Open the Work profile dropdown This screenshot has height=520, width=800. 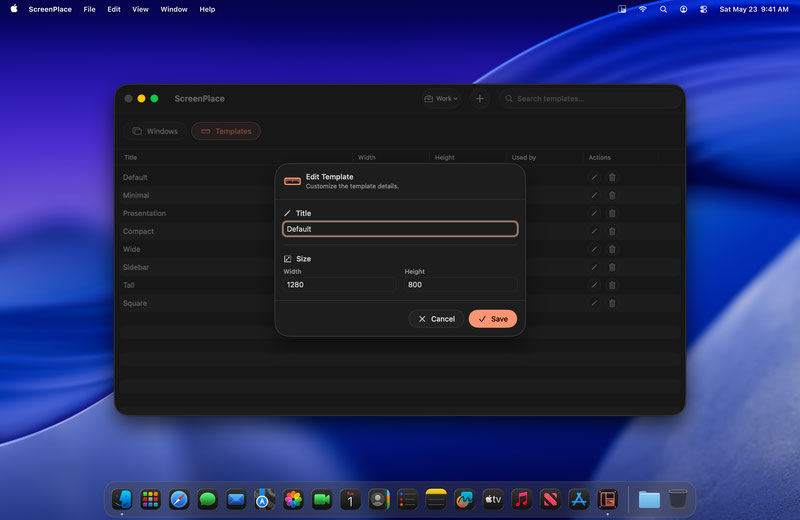[441, 98]
